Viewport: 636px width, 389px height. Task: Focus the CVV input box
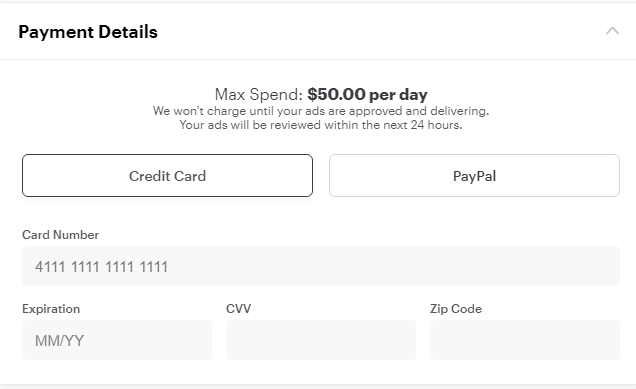pyautogui.click(x=321, y=340)
